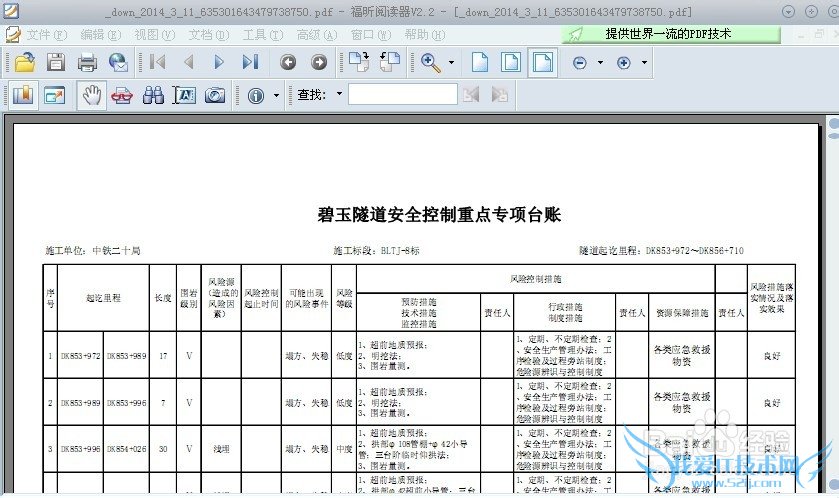Open a file with the folder icon
Viewport: 839px width, 498px height.
pyautogui.click(x=25, y=62)
